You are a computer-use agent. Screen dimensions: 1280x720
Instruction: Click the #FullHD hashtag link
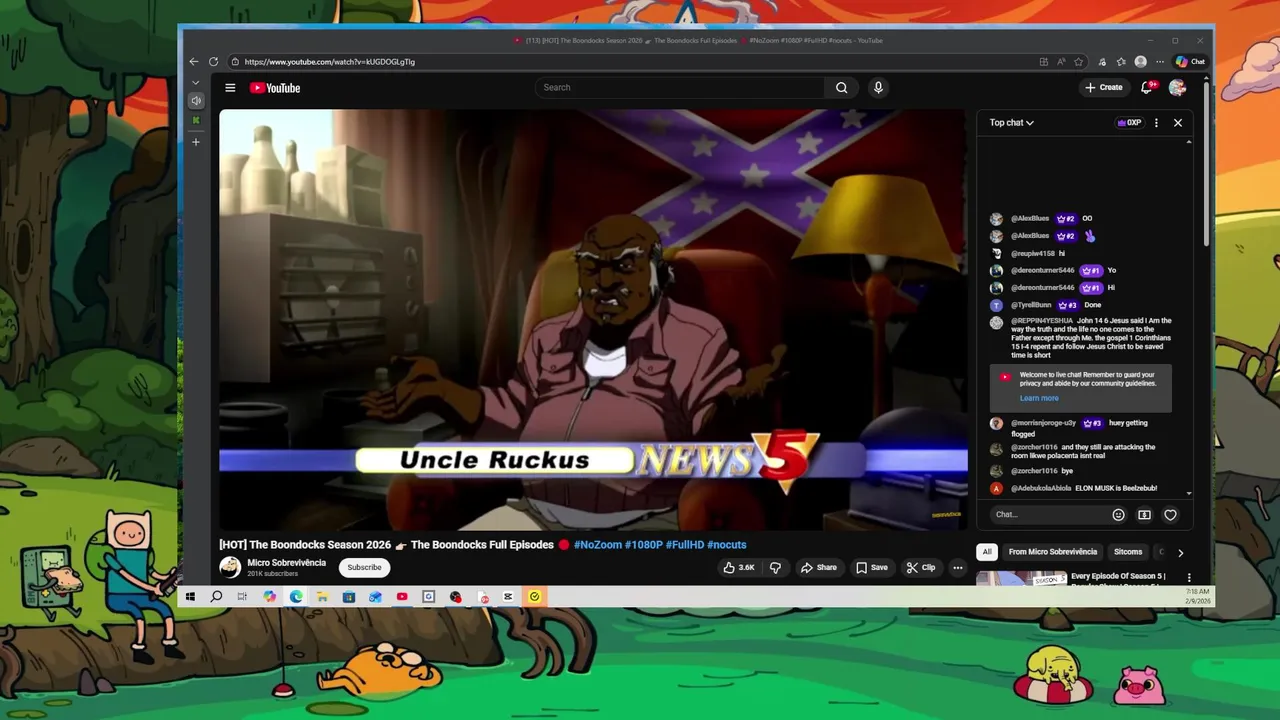coord(684,545)
